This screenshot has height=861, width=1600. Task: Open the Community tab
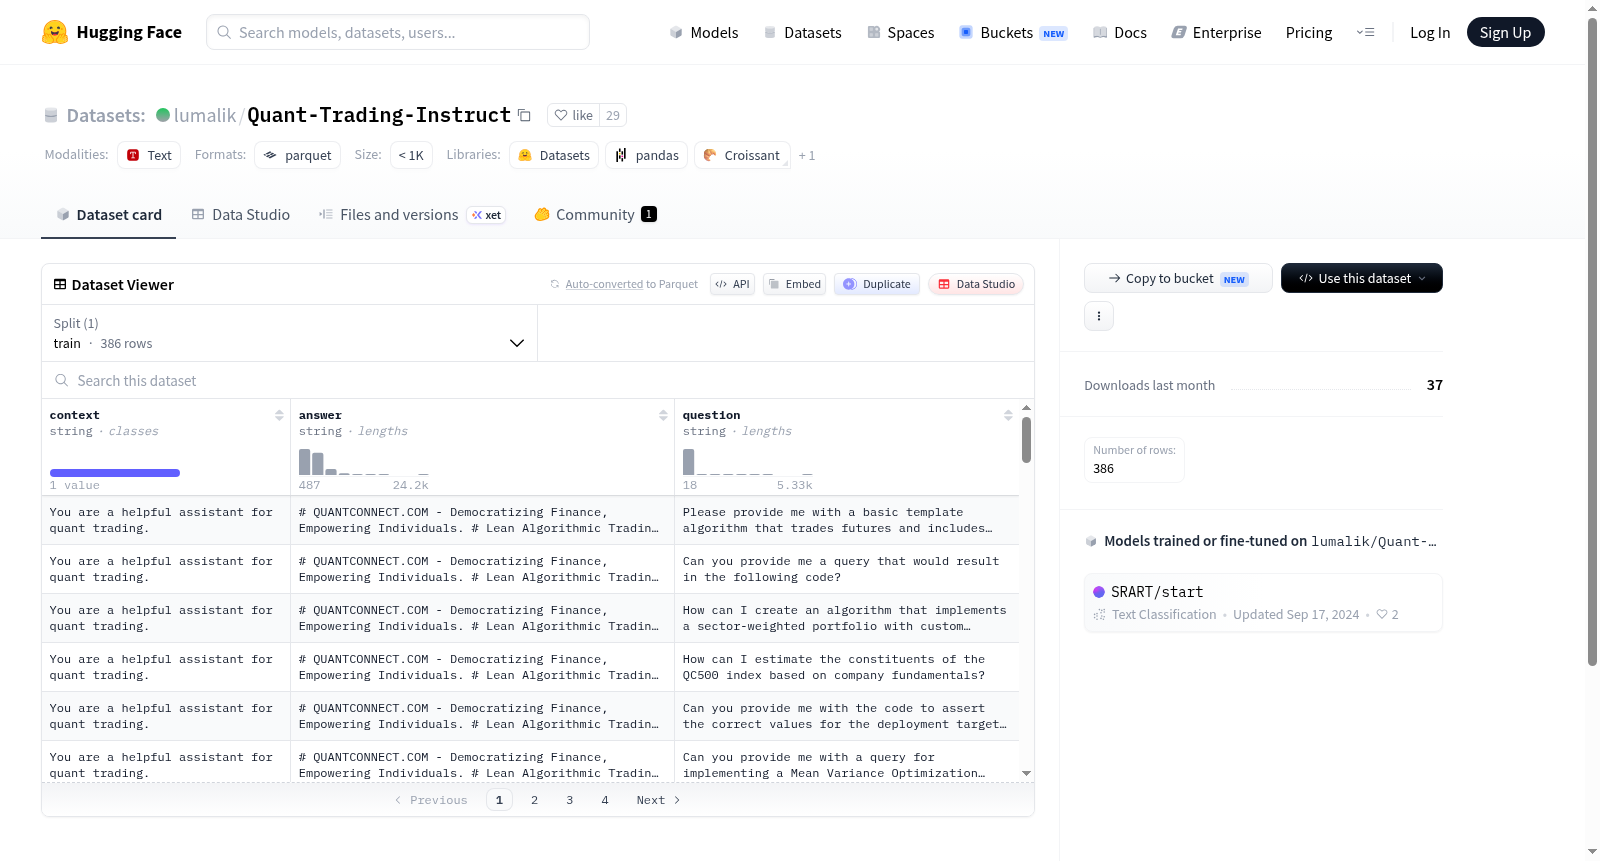[x=595, y=214]
